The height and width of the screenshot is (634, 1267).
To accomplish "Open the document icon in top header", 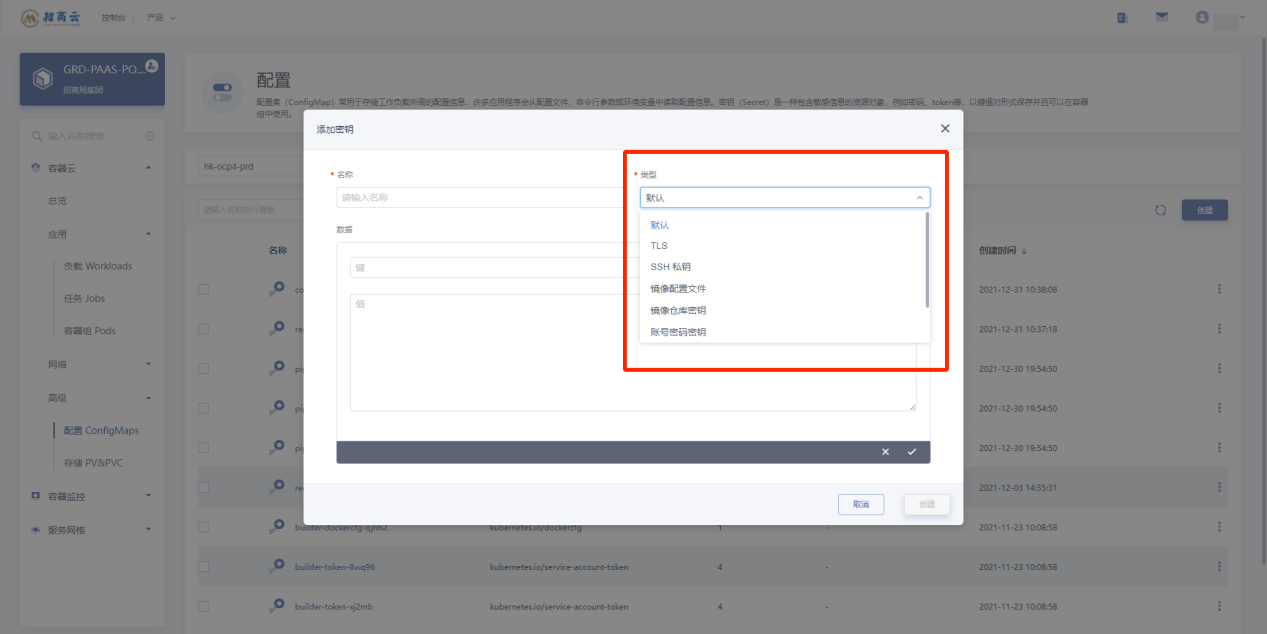I will tap(1122, 17).
